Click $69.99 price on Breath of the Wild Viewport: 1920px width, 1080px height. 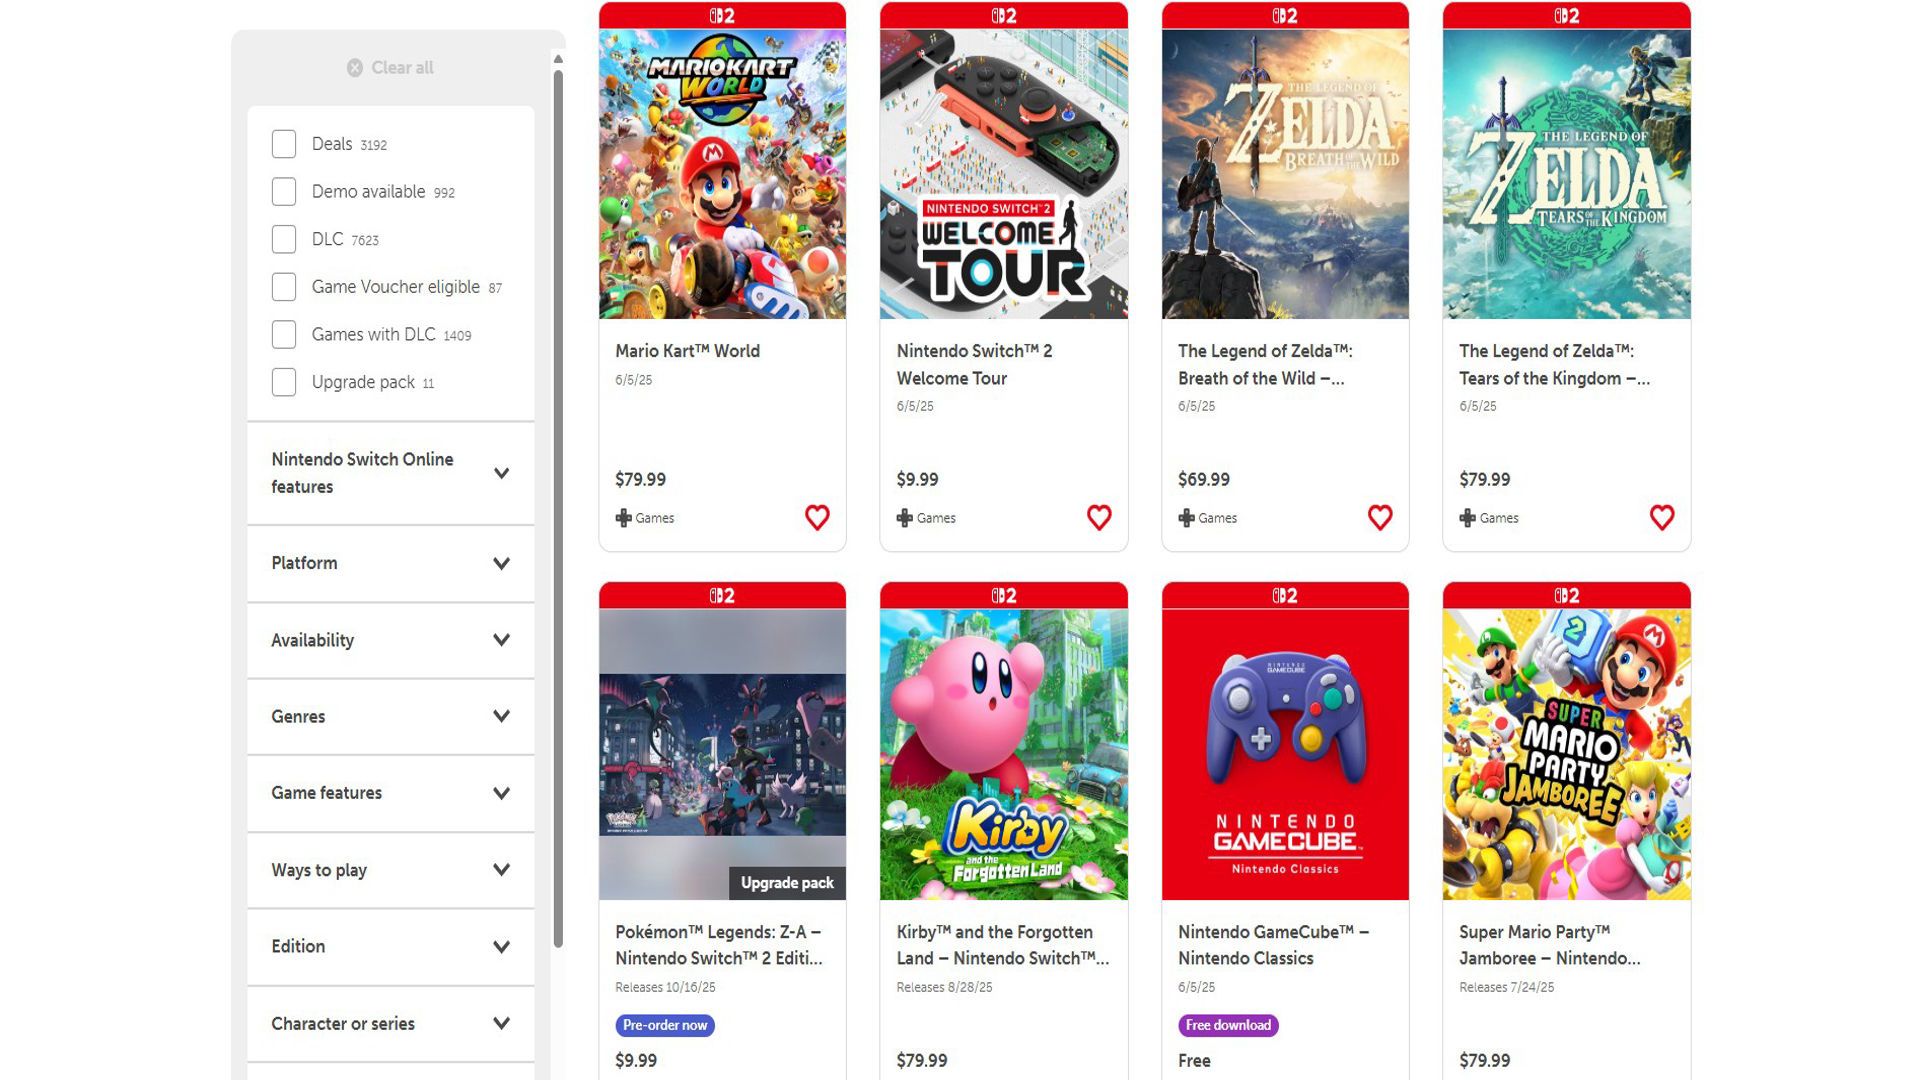pyautogui.click(x=1204, y=479)
